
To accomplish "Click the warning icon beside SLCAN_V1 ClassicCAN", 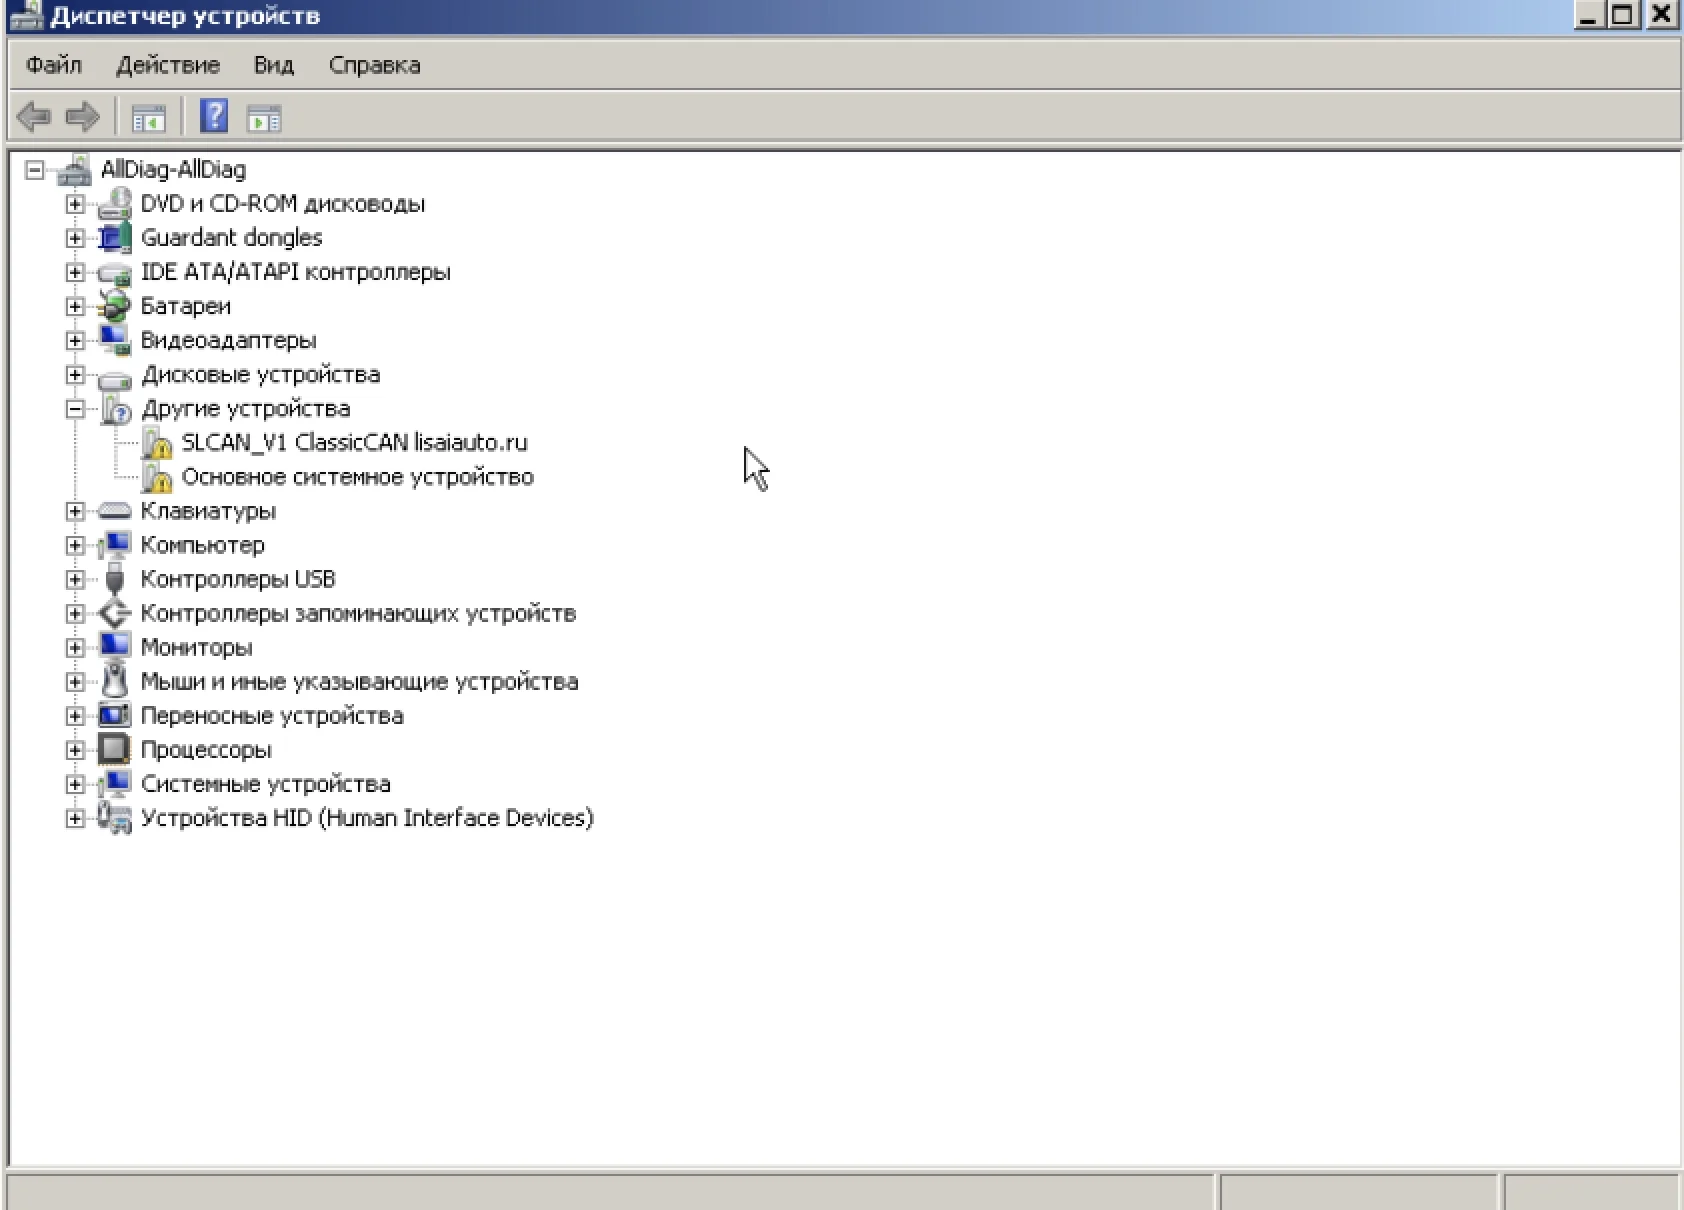I will click(x=157, y=443).
